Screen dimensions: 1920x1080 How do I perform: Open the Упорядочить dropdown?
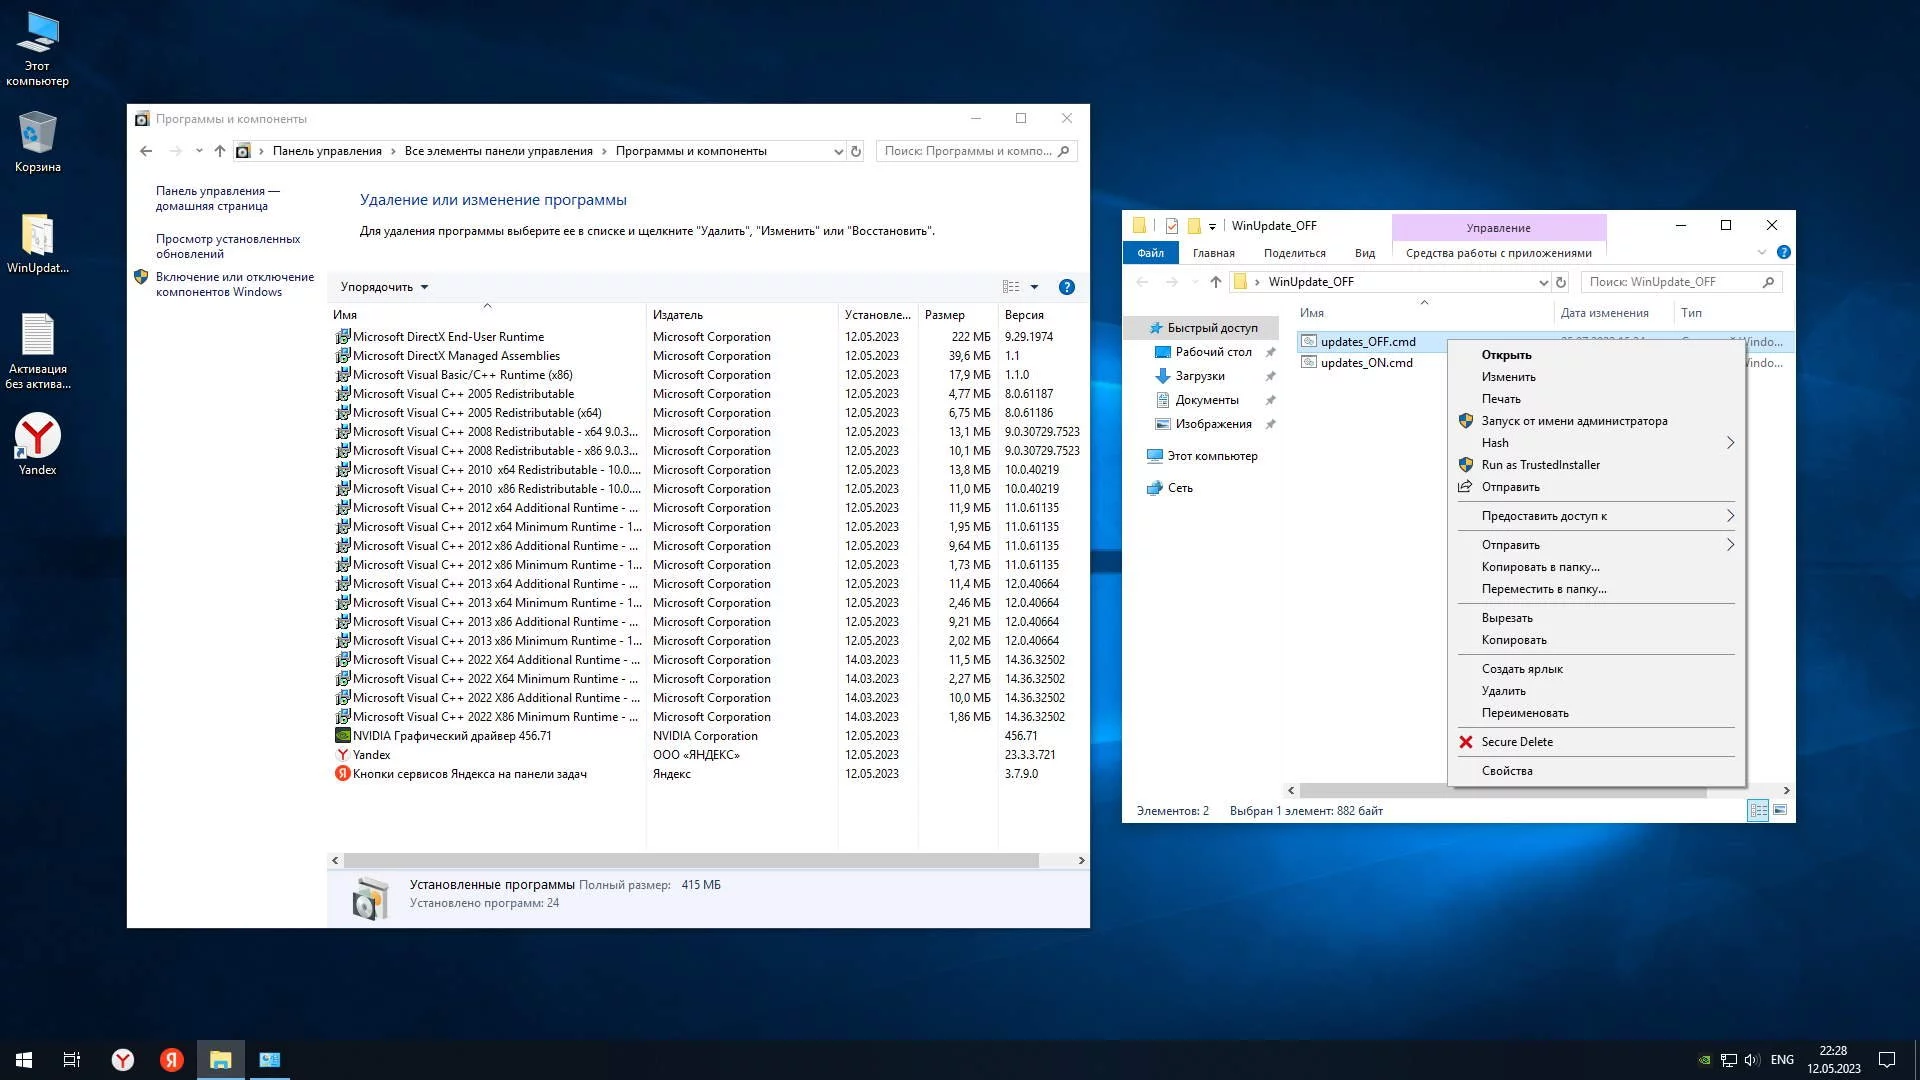(384, 287)
